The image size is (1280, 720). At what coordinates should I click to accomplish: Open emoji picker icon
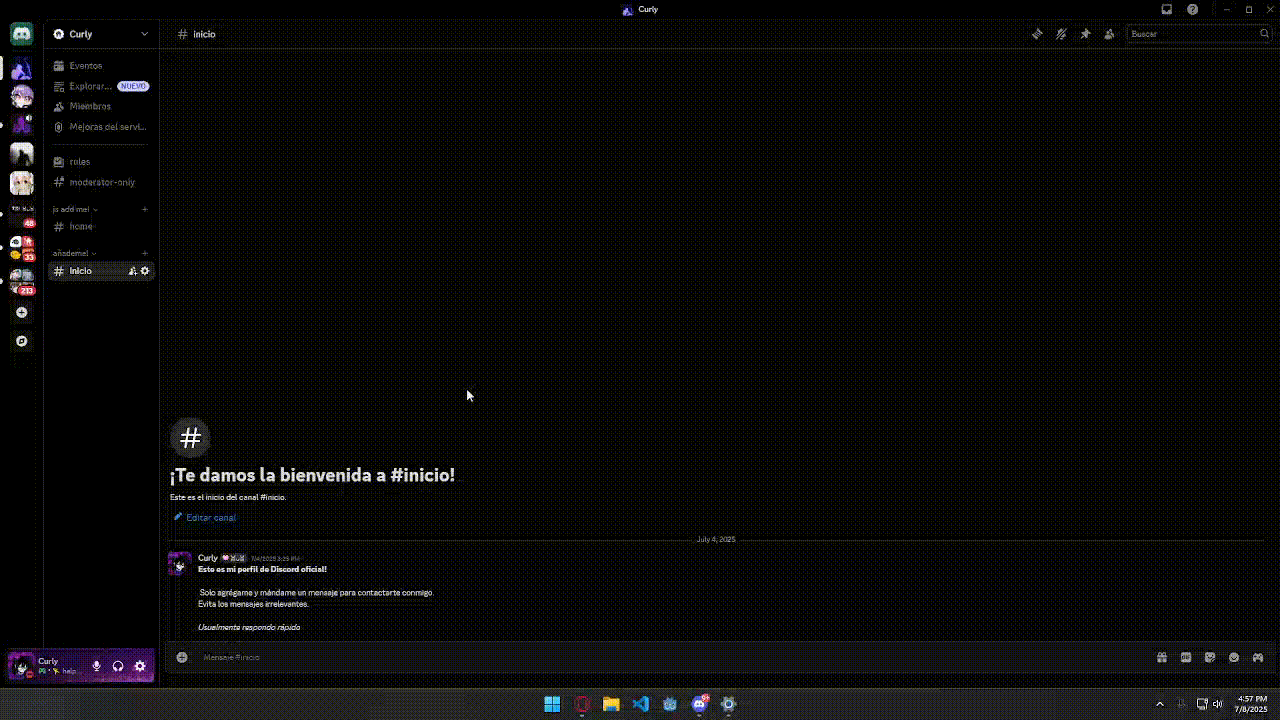[1234, 657]
